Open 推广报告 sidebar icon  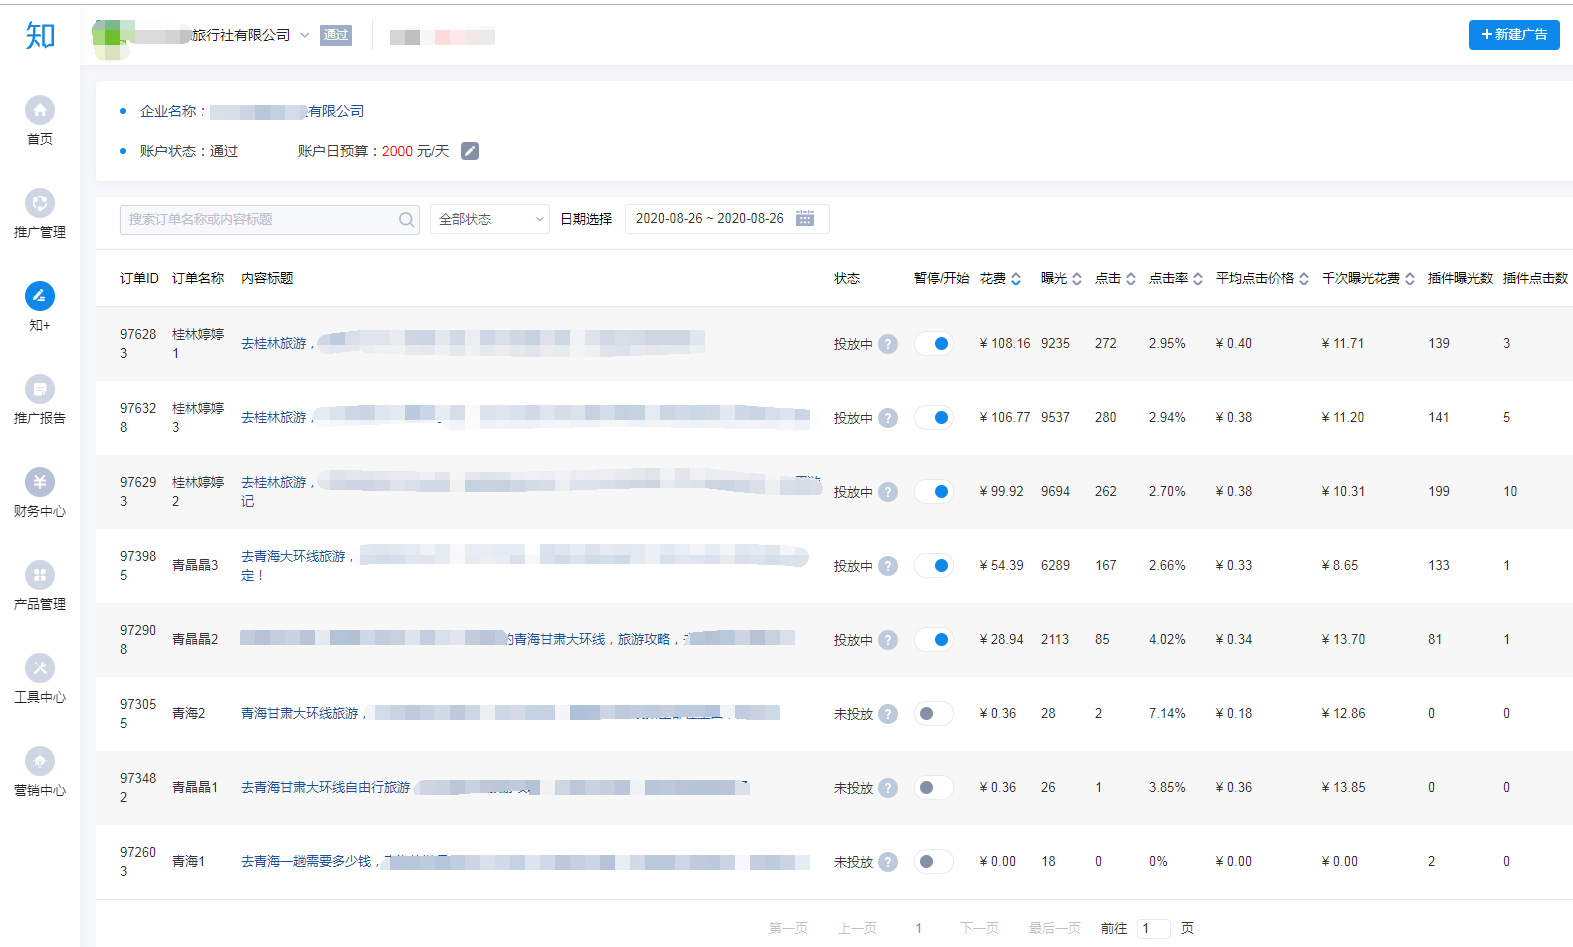(x=40, y=389)
